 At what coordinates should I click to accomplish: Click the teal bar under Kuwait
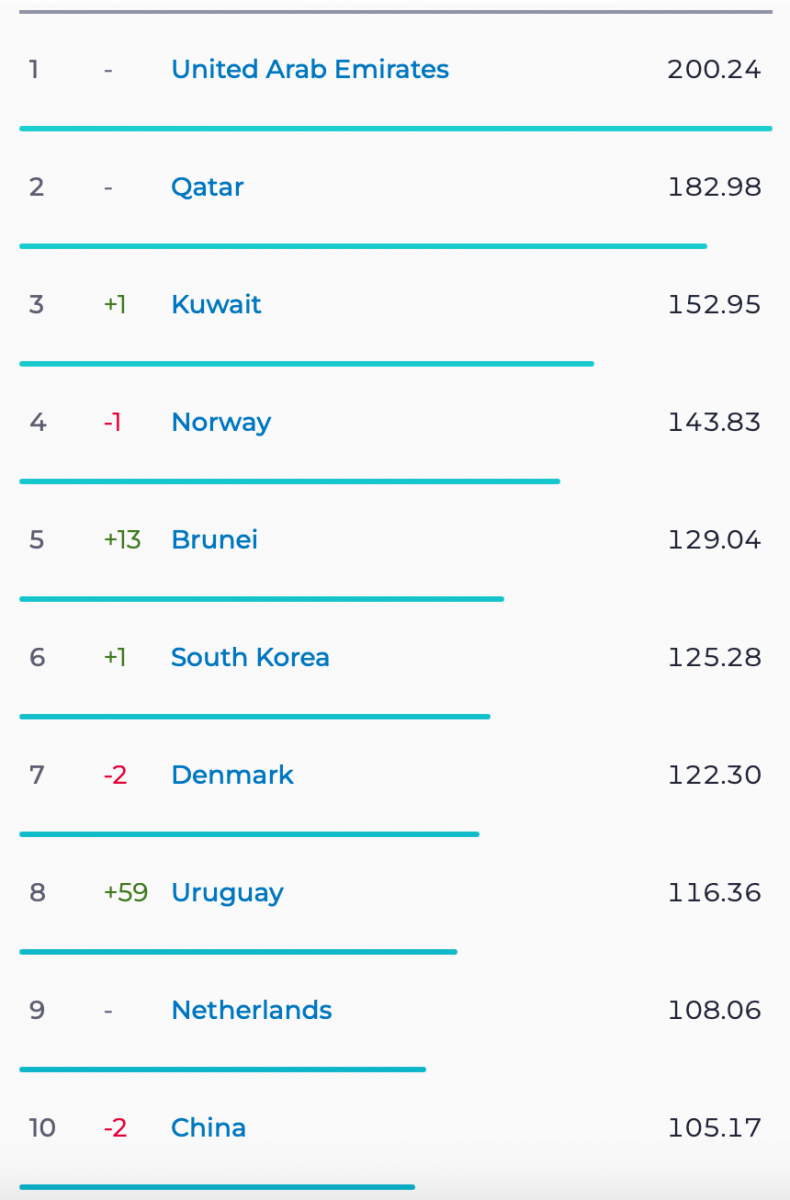point(306,364)
